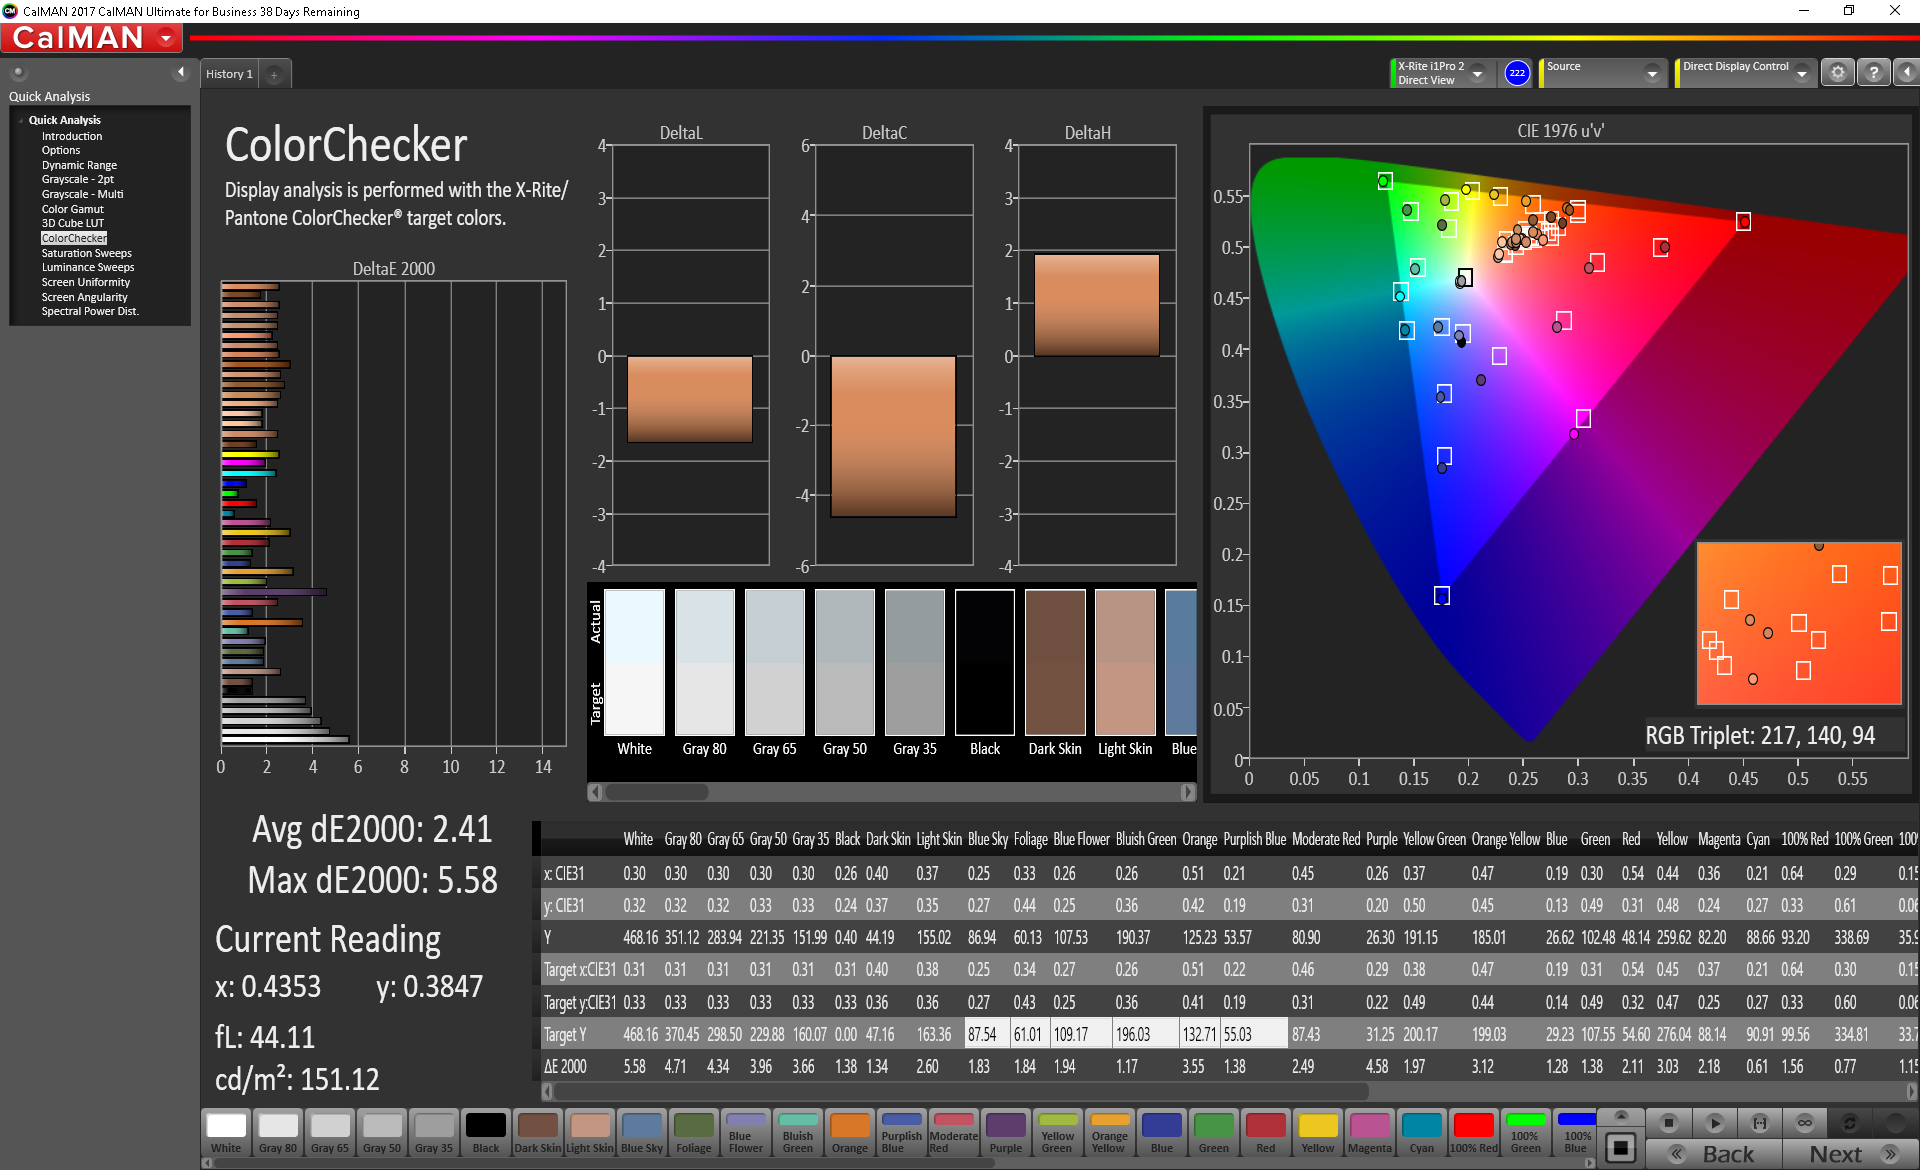Select the History 1 tab
1920x1170 pixels.
click(x=229, y=75)
